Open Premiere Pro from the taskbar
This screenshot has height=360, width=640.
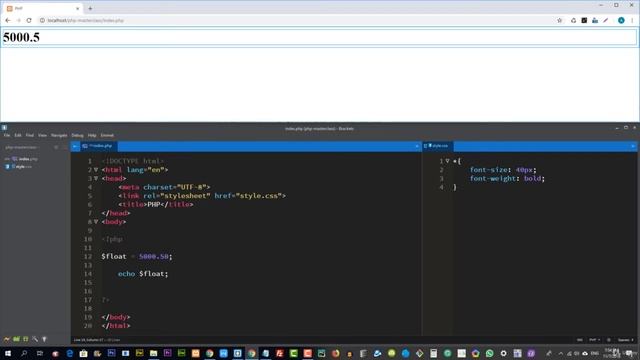[x=167, y=353]
